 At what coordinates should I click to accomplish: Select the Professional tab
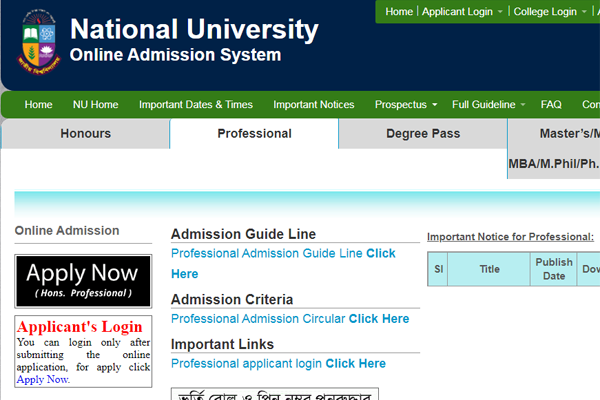(x=254, y=134)
